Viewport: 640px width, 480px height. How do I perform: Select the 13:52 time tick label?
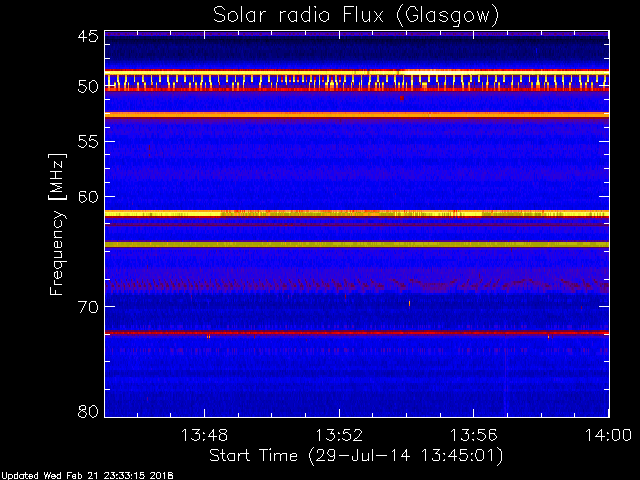pyautogui.click(x=340, y=435)
